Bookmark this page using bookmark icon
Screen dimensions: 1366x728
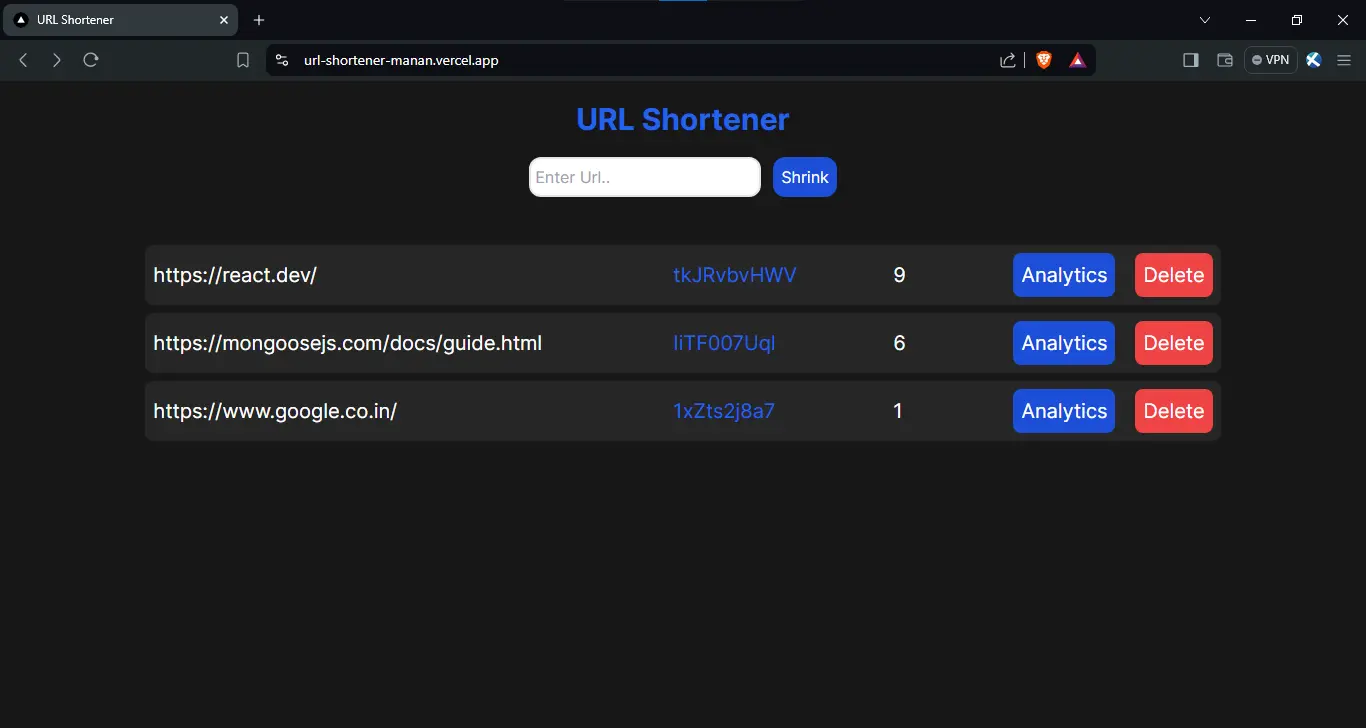(243, 60)
